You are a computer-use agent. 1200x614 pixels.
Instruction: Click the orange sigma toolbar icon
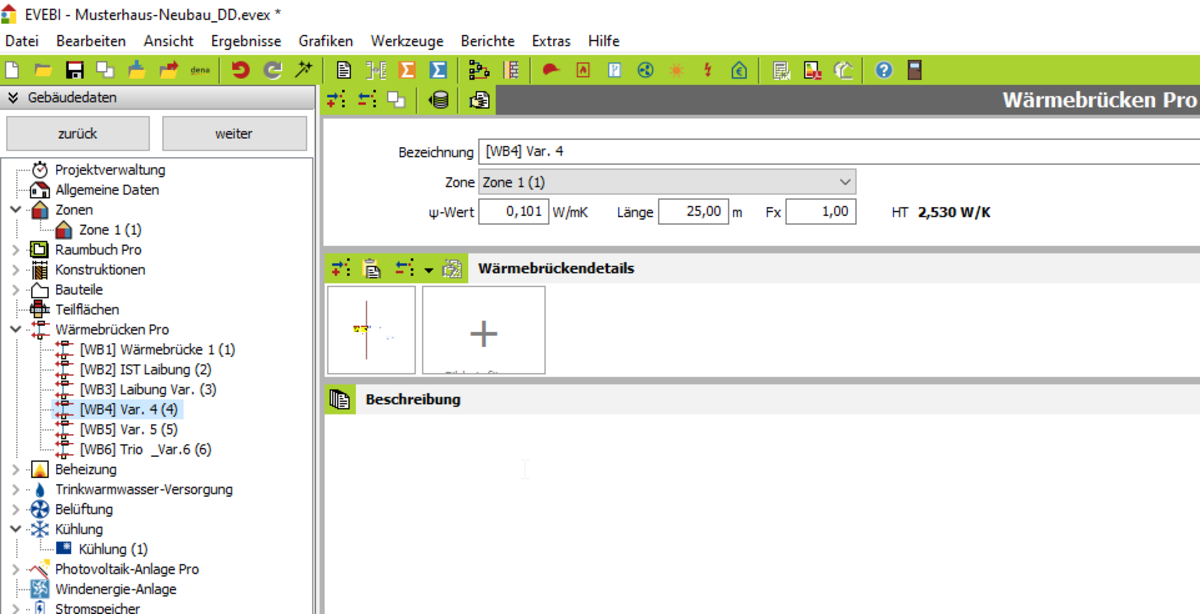coord(407,70)
